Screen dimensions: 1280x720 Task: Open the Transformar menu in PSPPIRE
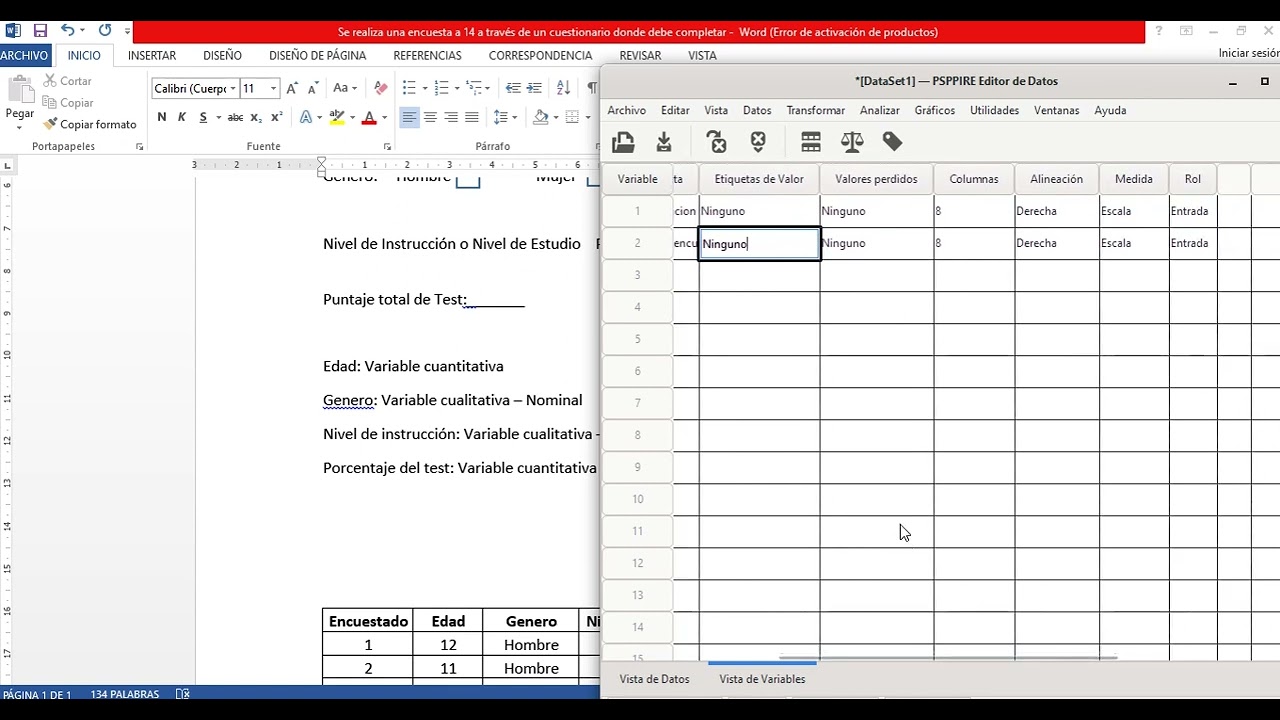point(816,111)
